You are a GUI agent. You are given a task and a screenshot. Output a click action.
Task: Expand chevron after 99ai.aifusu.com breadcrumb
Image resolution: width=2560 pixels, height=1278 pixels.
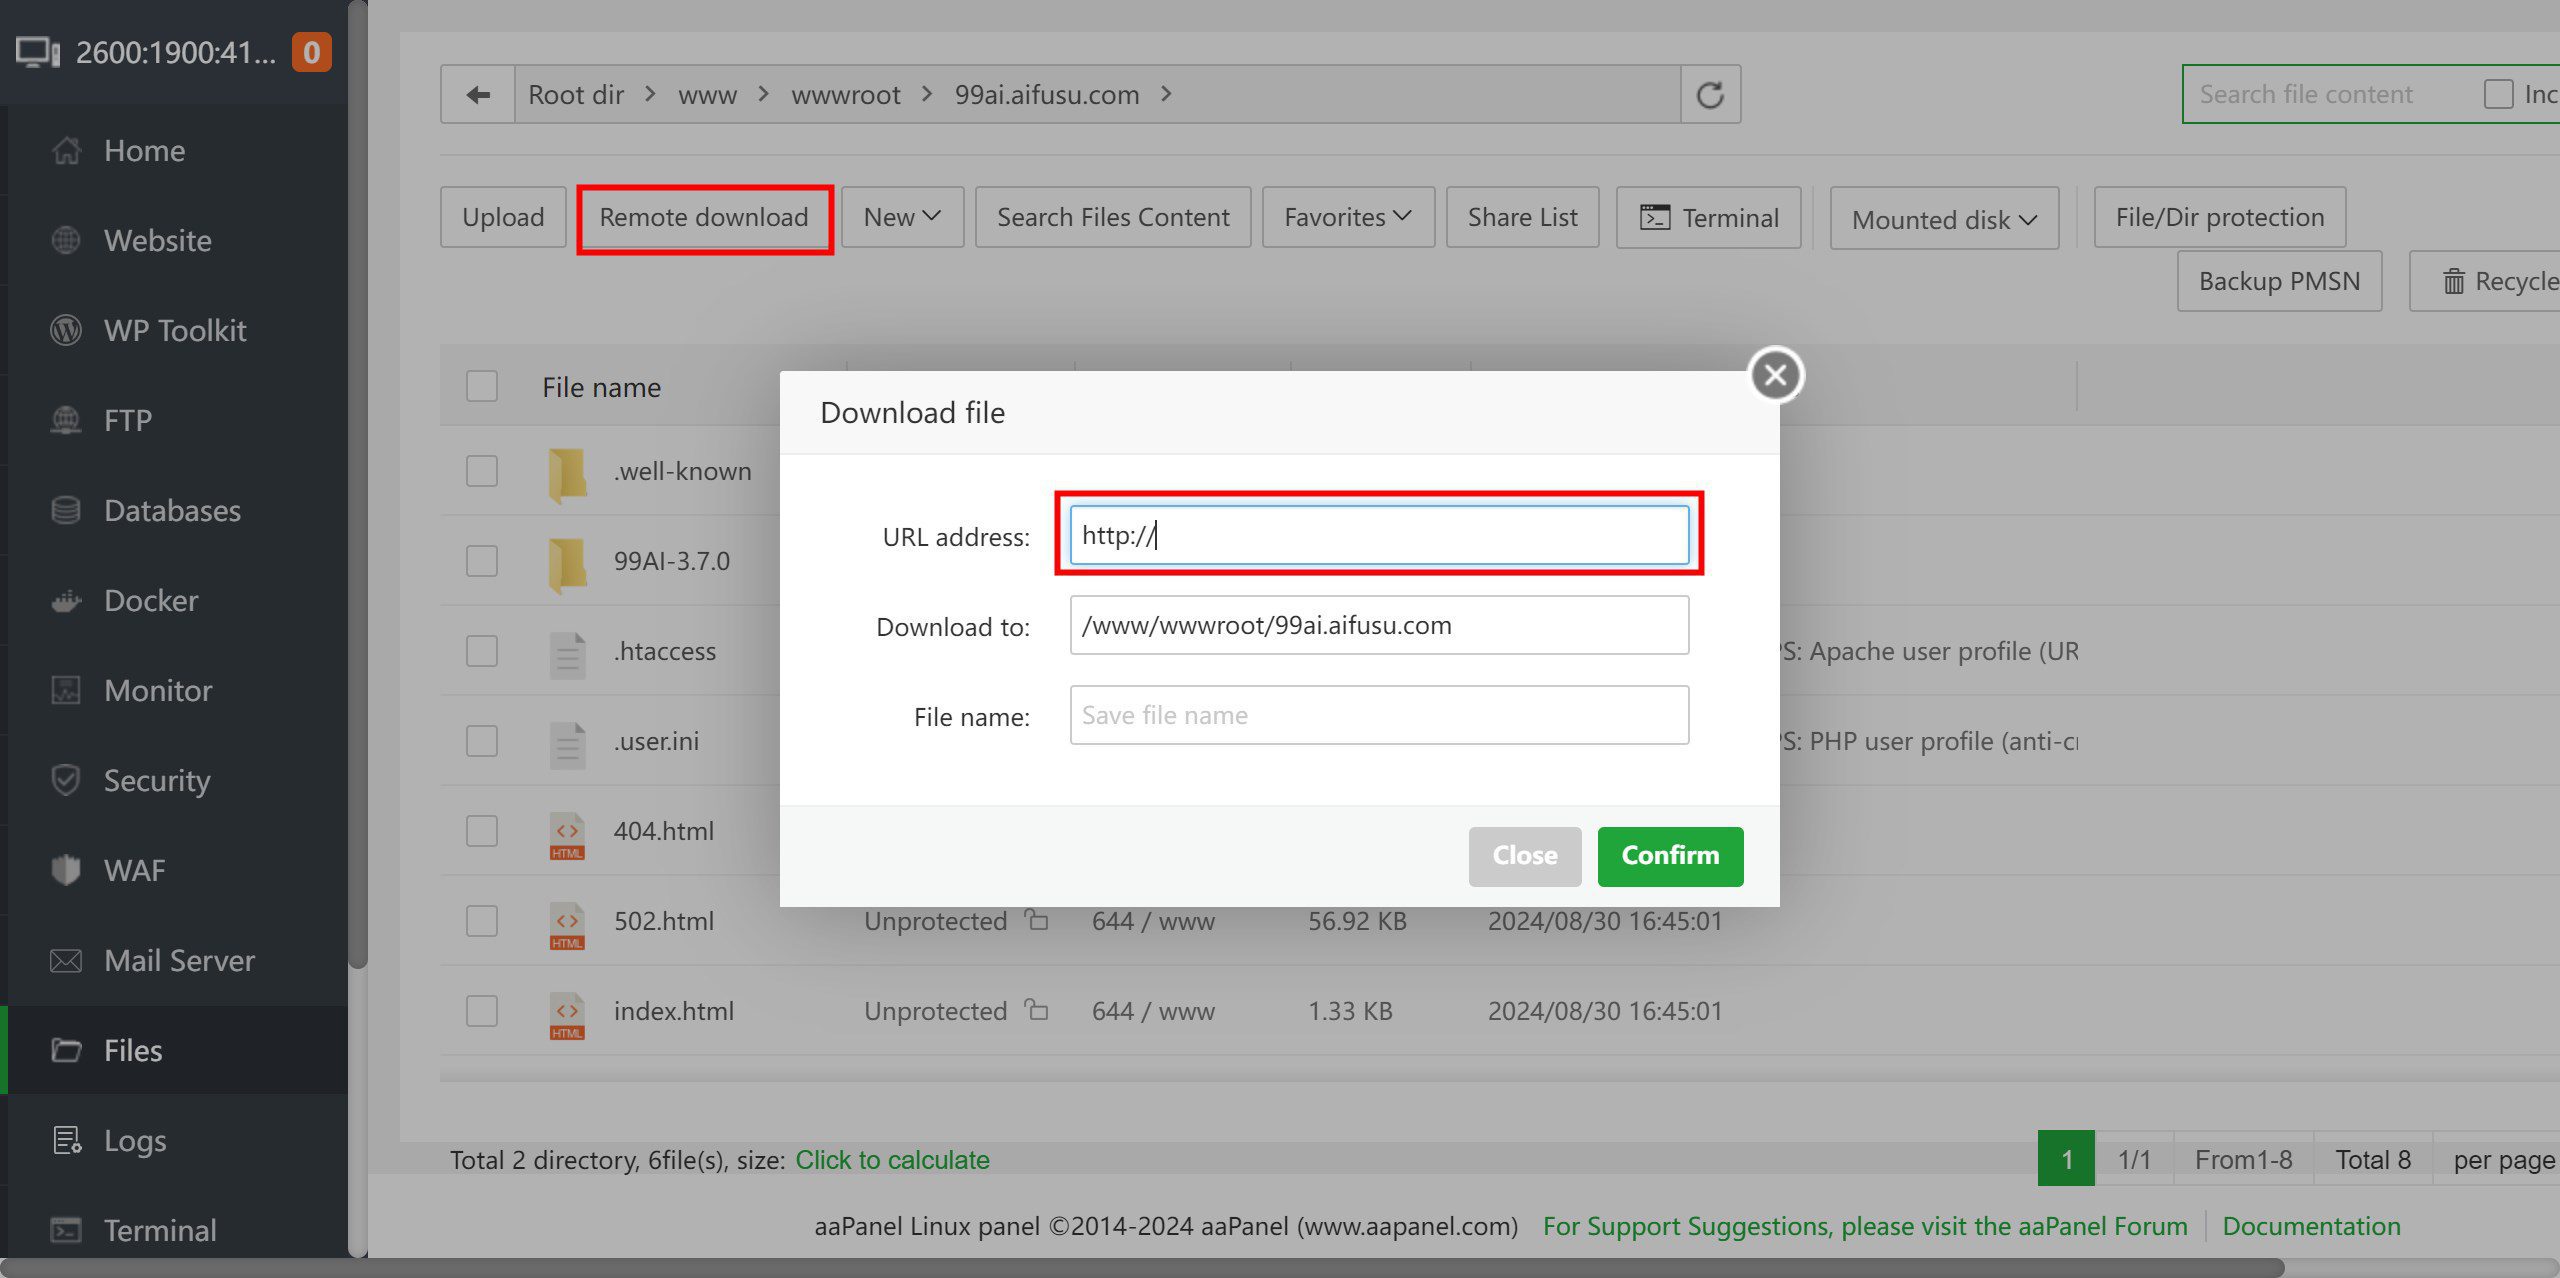point(1166,94)
